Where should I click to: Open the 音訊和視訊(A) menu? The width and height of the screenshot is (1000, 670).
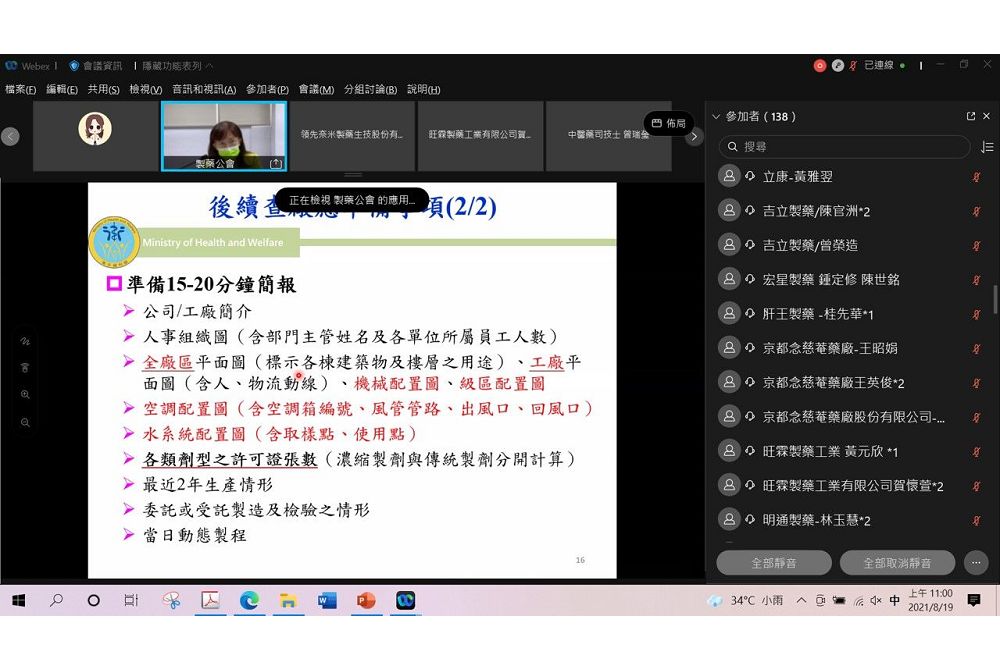204,89
